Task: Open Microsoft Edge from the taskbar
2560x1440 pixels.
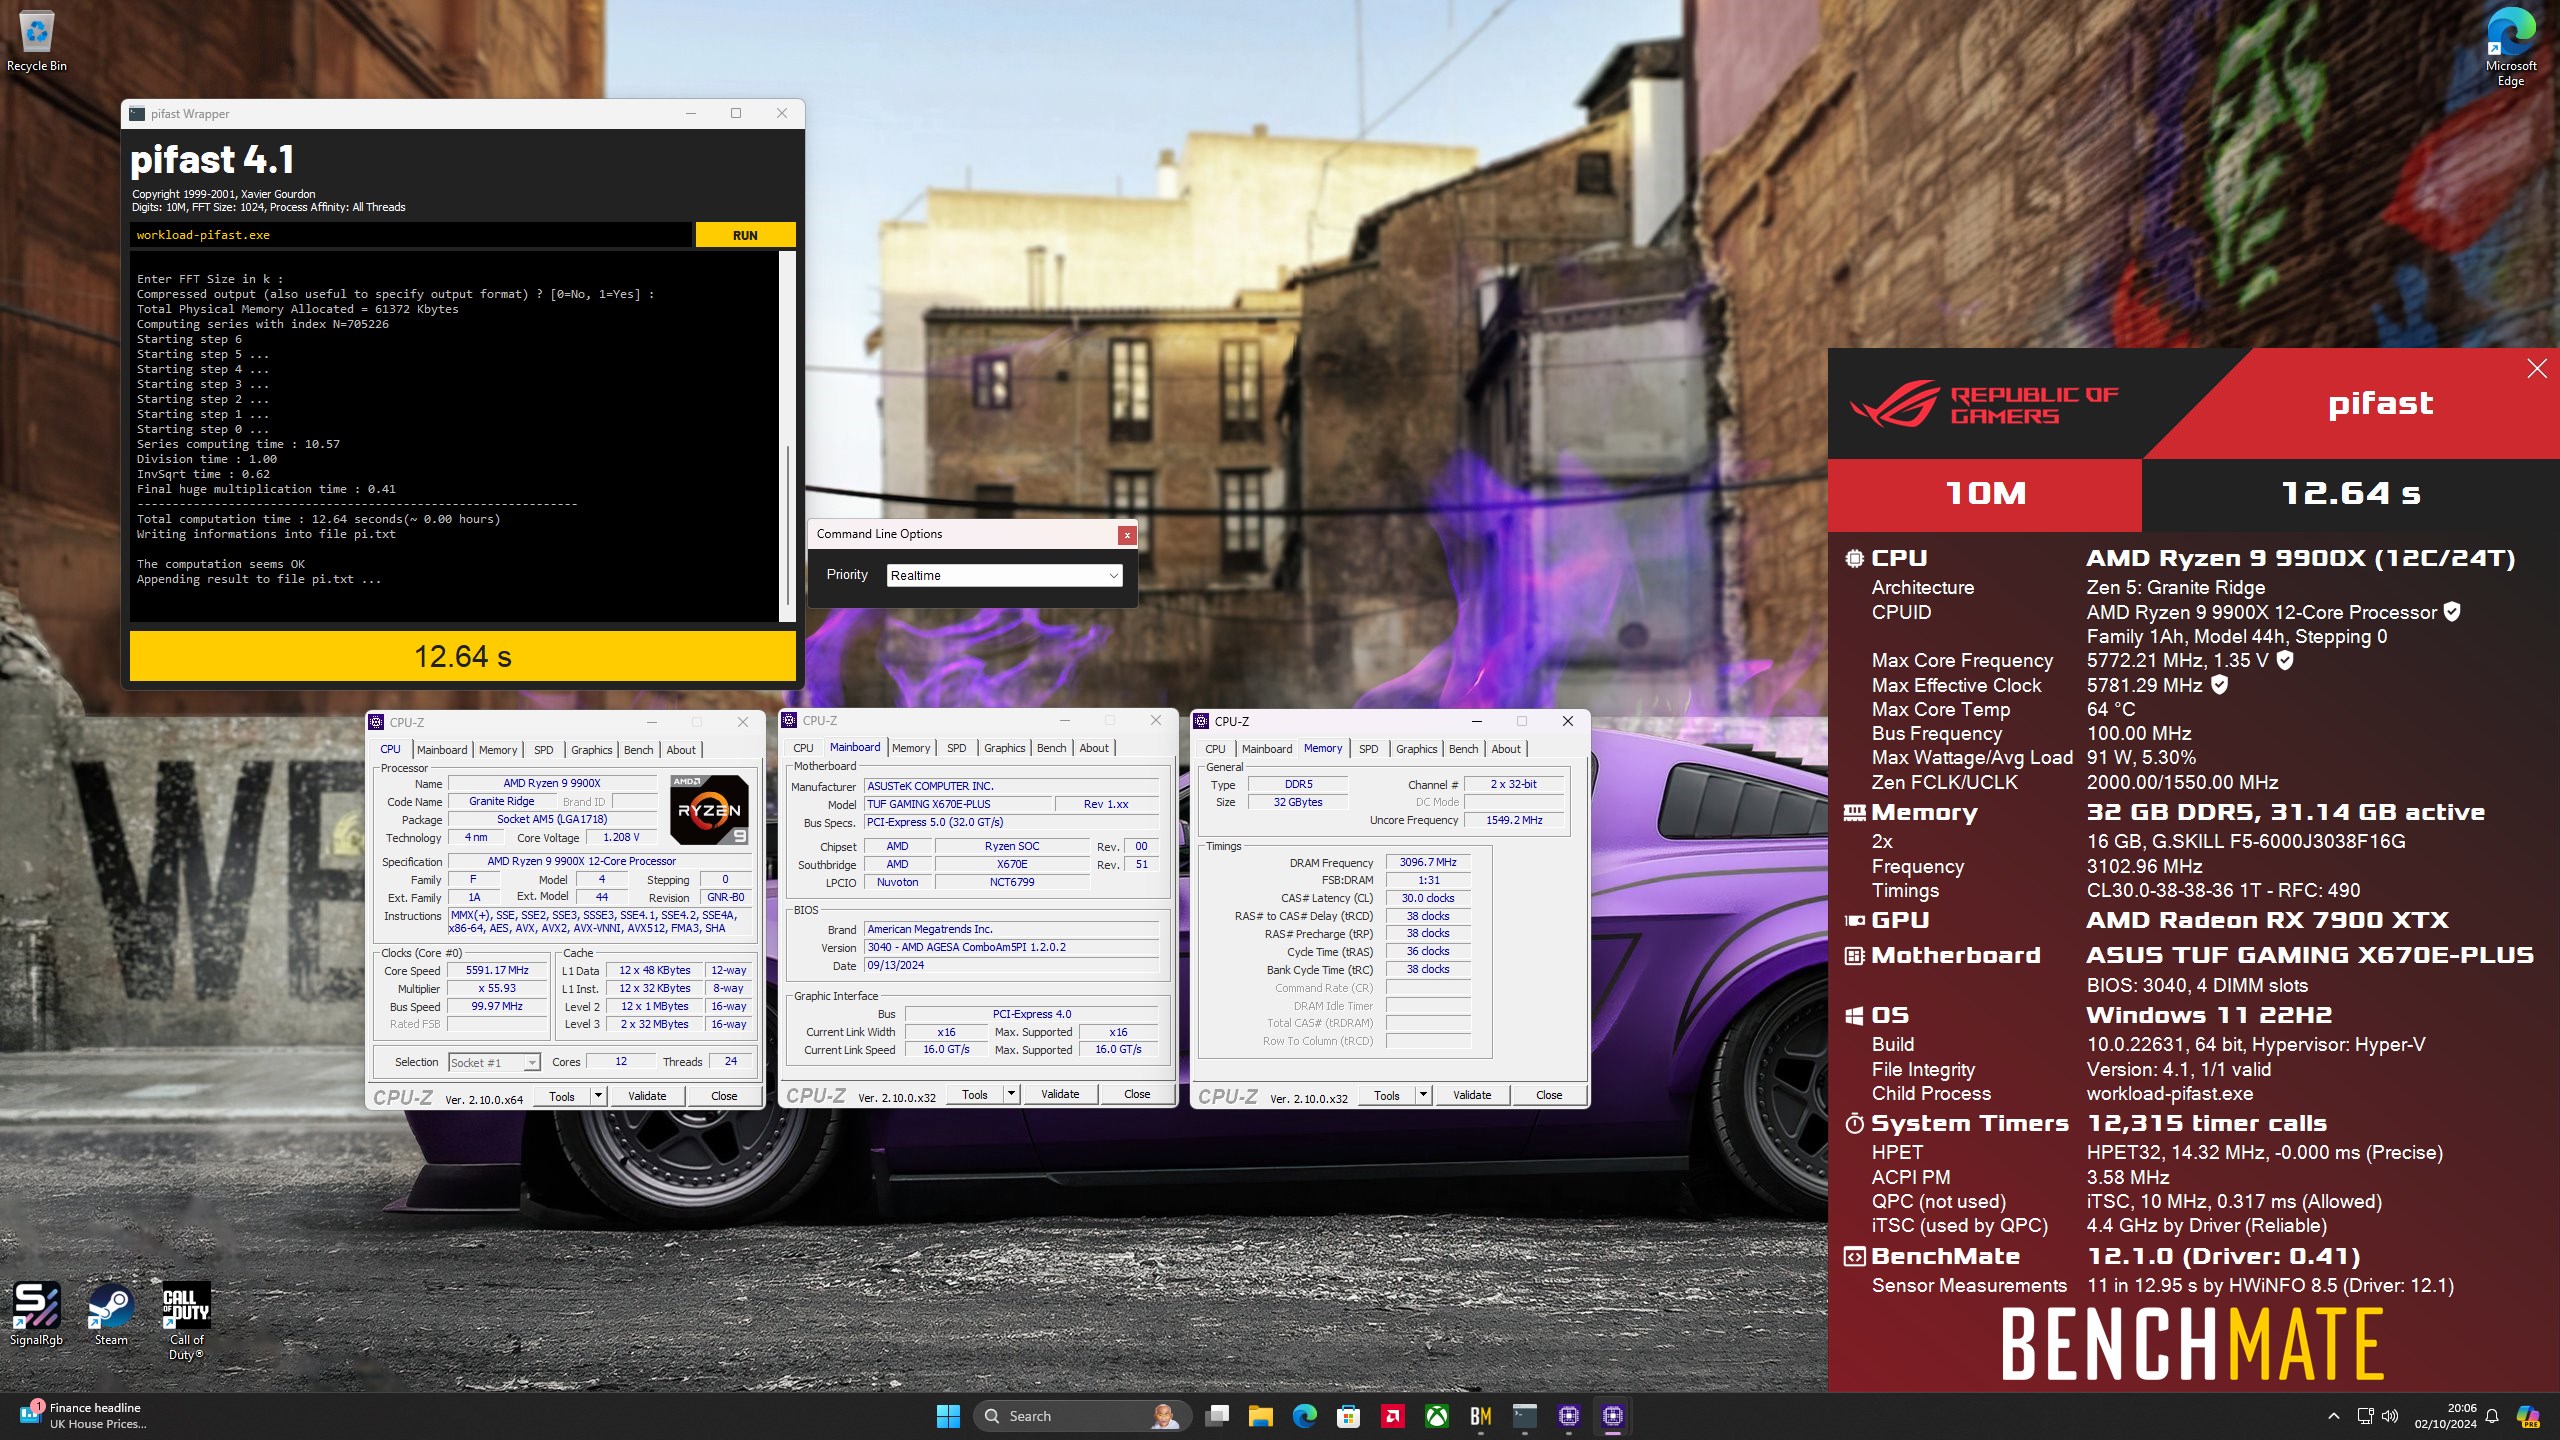Action: (x=1305, y=1416)
